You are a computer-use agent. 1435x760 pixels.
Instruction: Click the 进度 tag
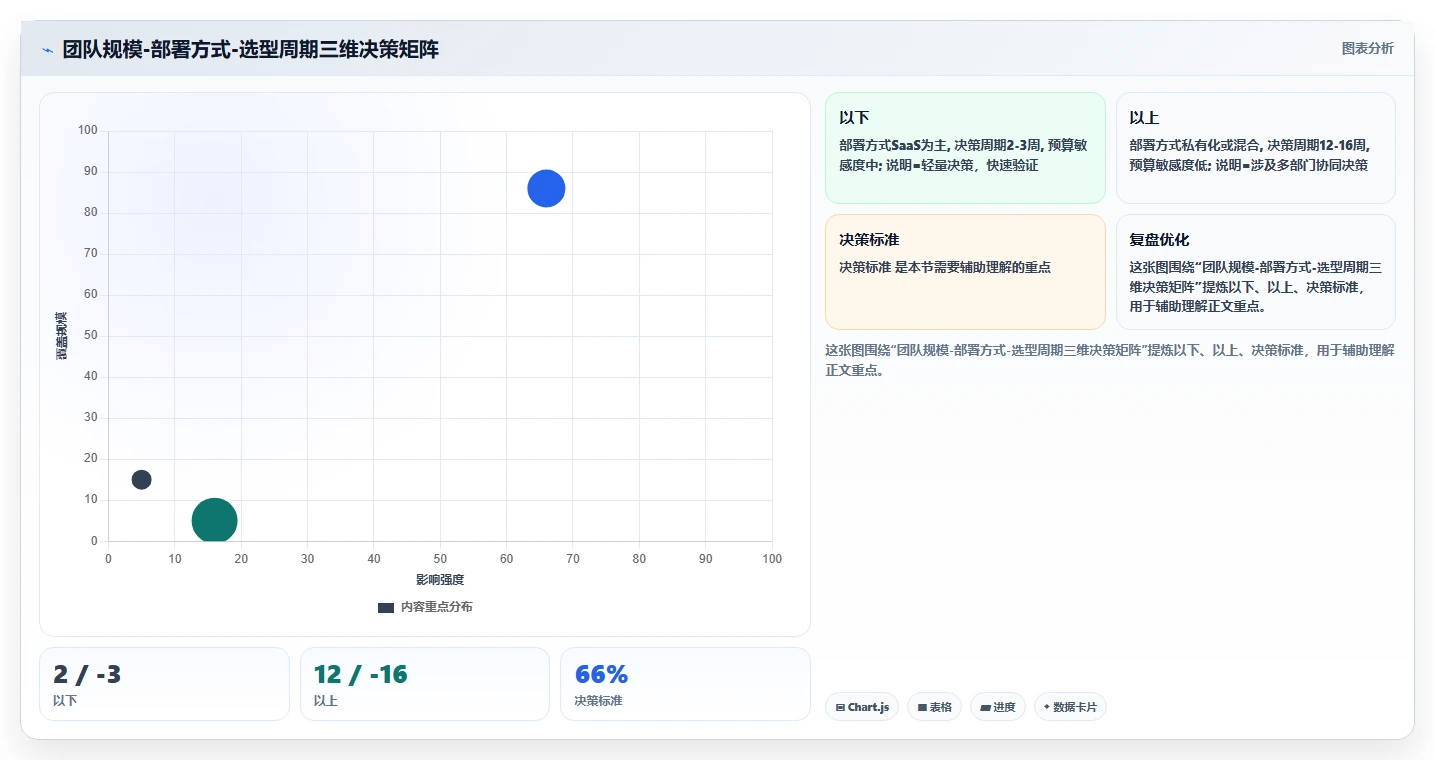click(x=998, y=707)
